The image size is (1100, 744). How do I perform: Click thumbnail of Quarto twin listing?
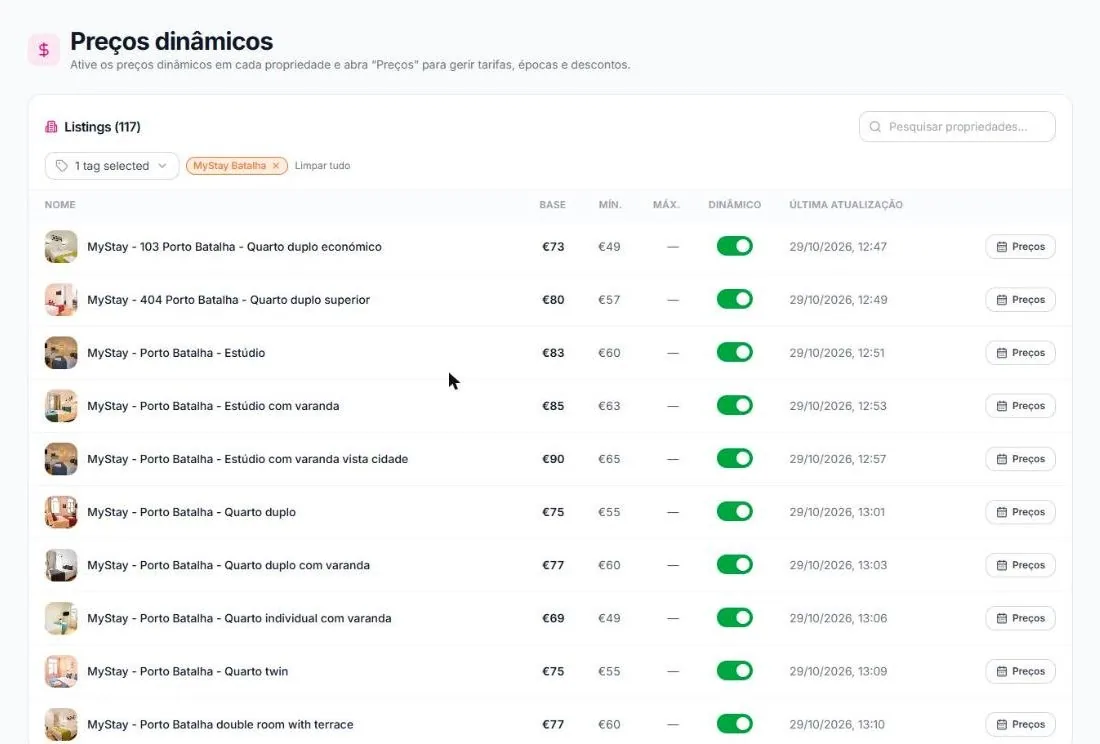click(x=61, y=671)
